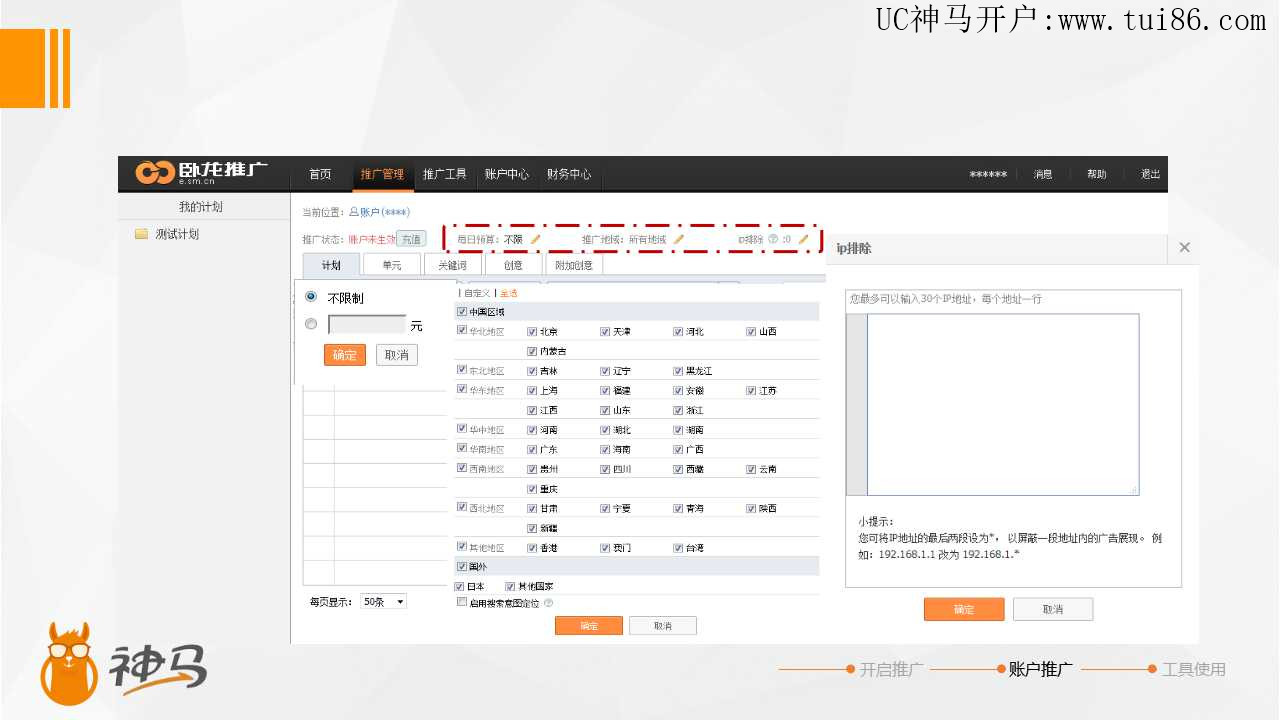Open the 每页显示 50条 dropdown
Viewport: 1280px width, 720px height.
pos(384,602)
